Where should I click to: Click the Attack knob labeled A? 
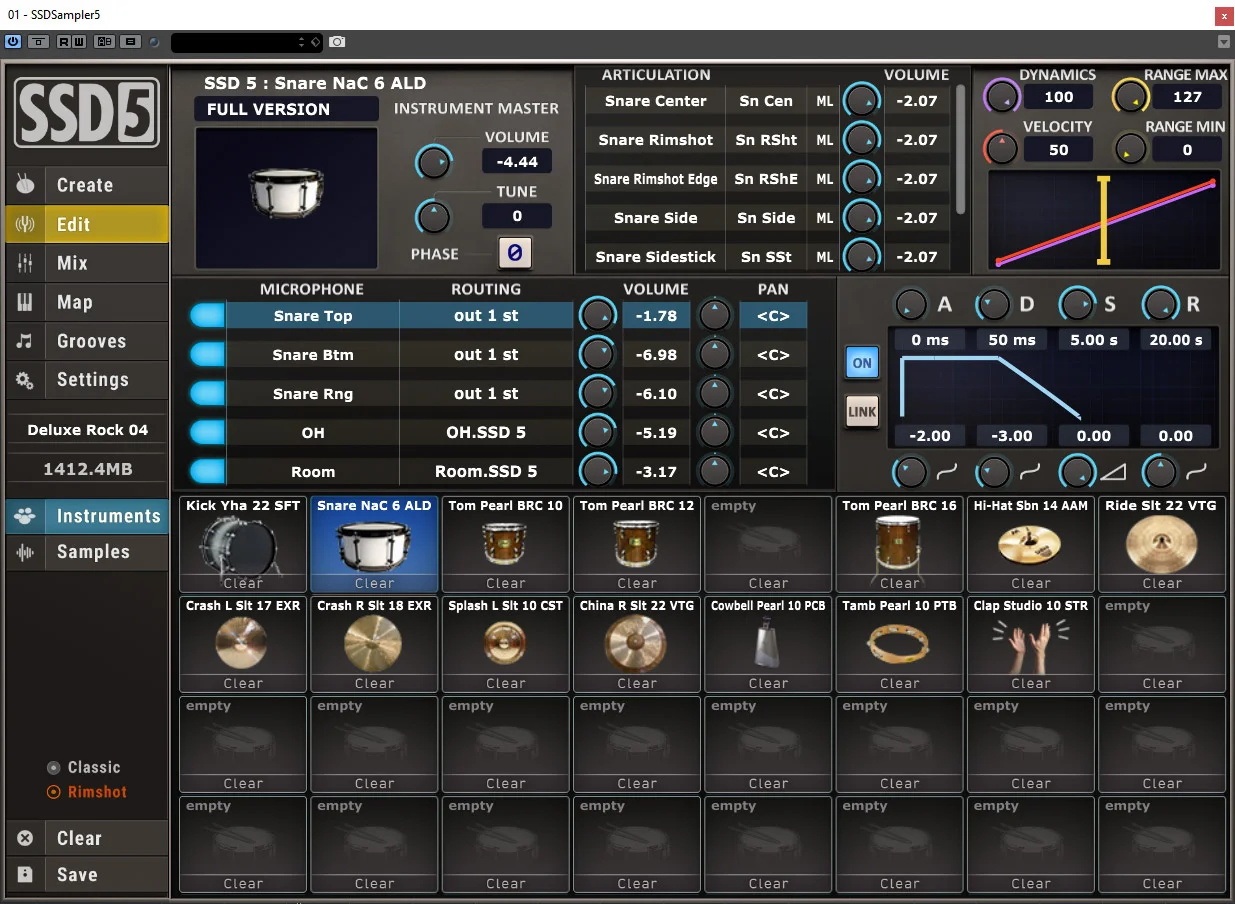910,304
